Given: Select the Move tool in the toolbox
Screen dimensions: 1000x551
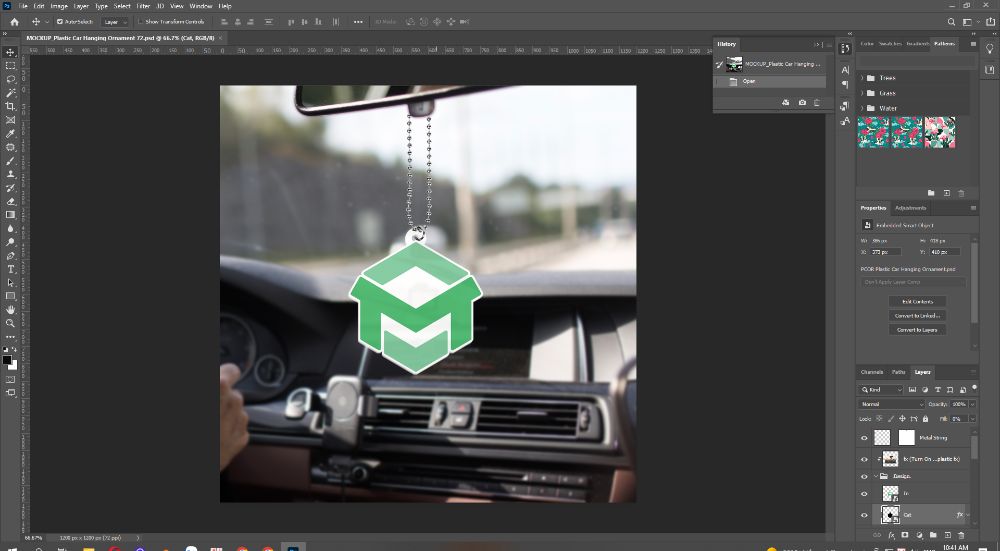Looking at the screenshot, I should [x=10, y=52].
